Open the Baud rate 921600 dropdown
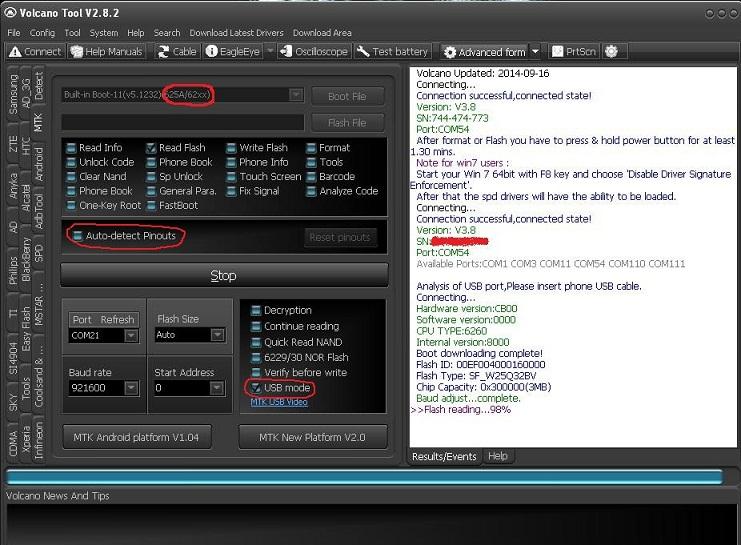The image size is (741, 545). click(x=131, y=388)
